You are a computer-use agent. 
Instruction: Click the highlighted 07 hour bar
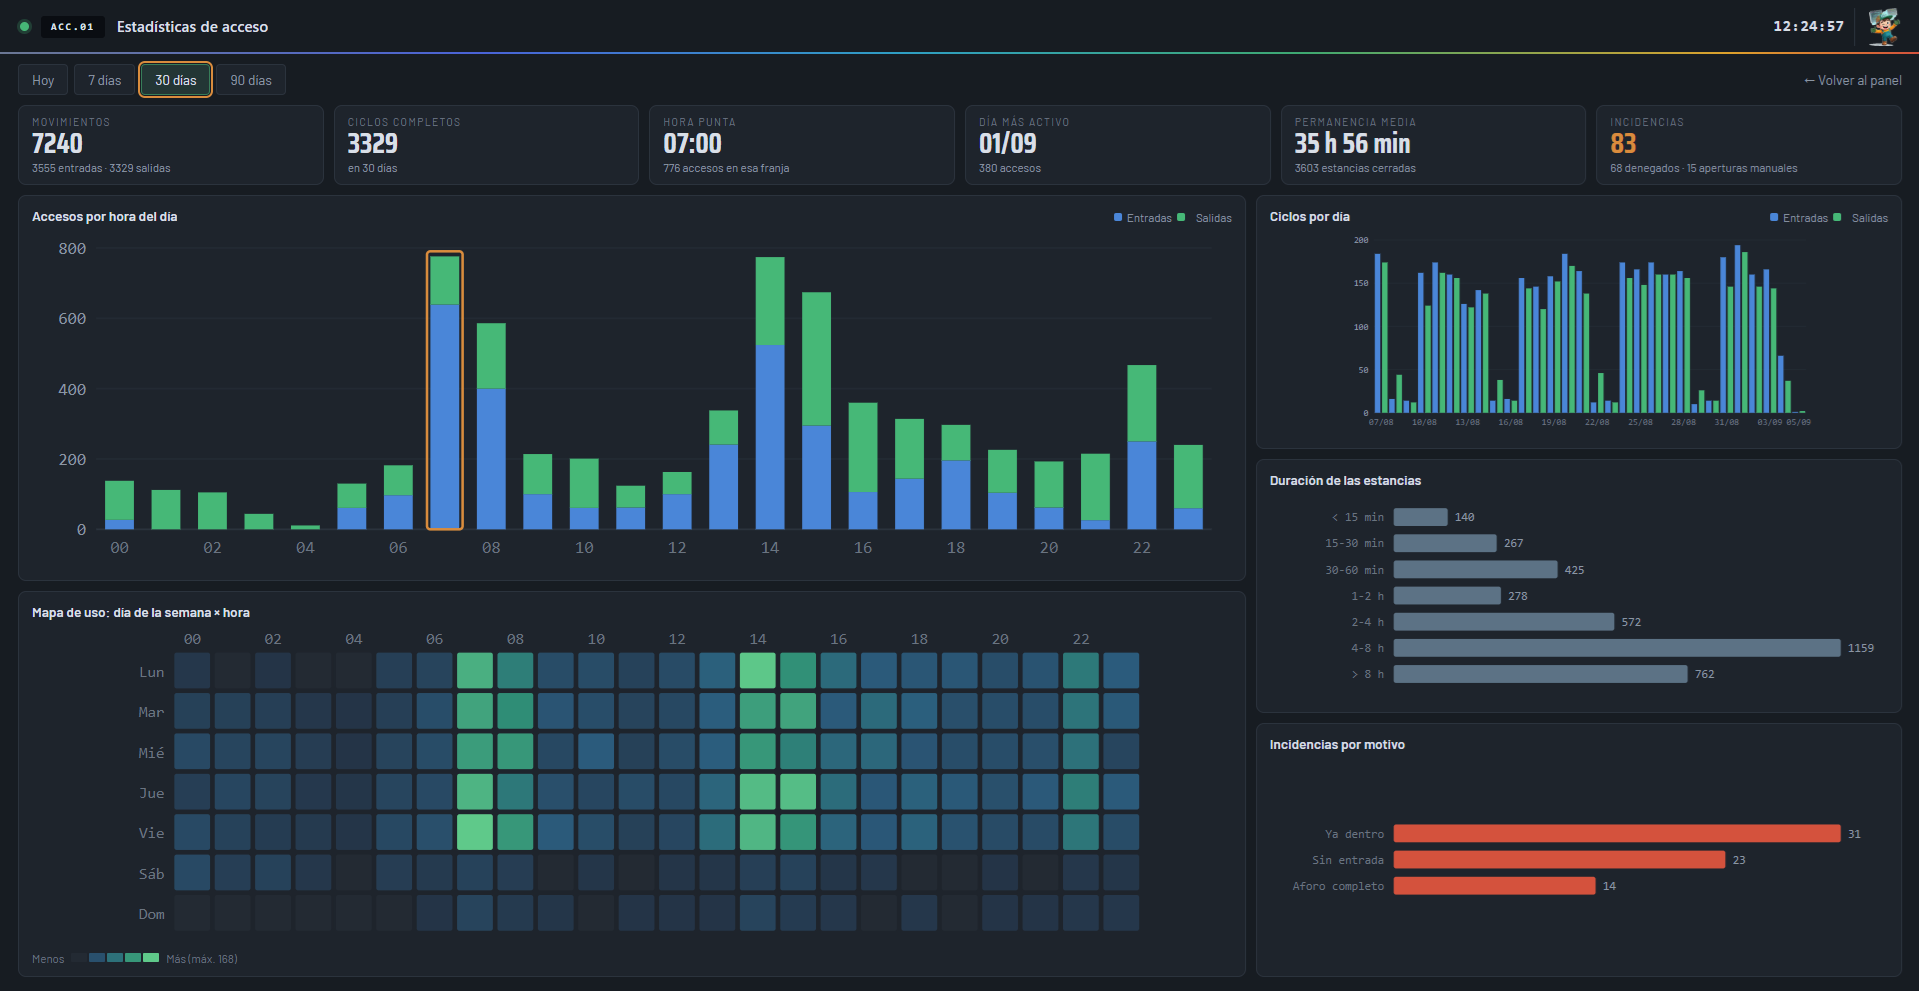[x=445, y=391]
